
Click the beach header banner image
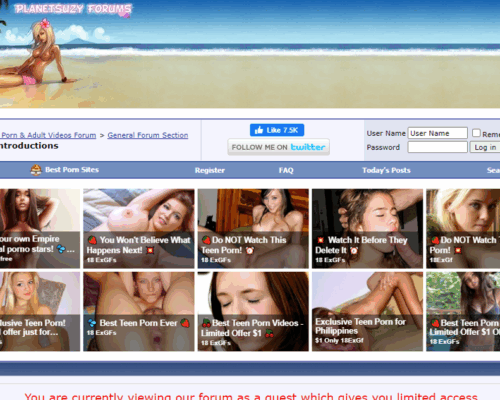250,54
